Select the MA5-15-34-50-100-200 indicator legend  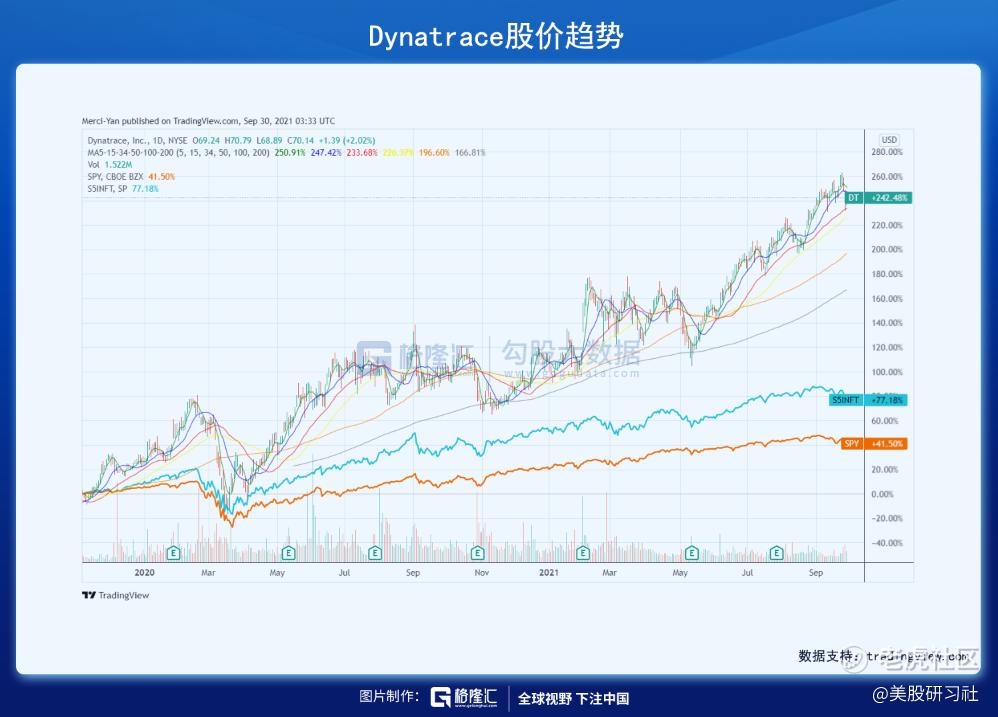[178, 153]
